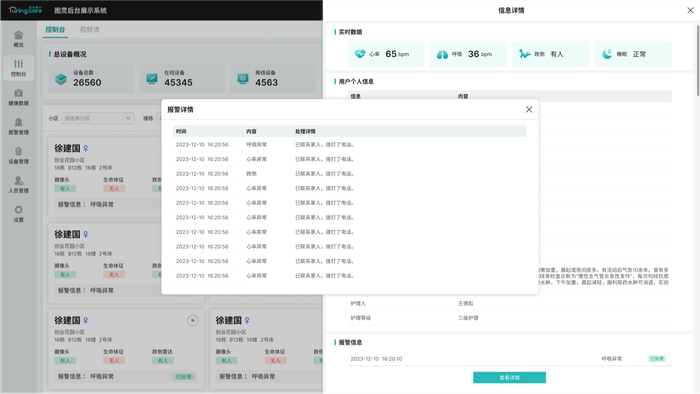
Task: Click the 睡眠 status 正常
Action: tap(639, 54)
